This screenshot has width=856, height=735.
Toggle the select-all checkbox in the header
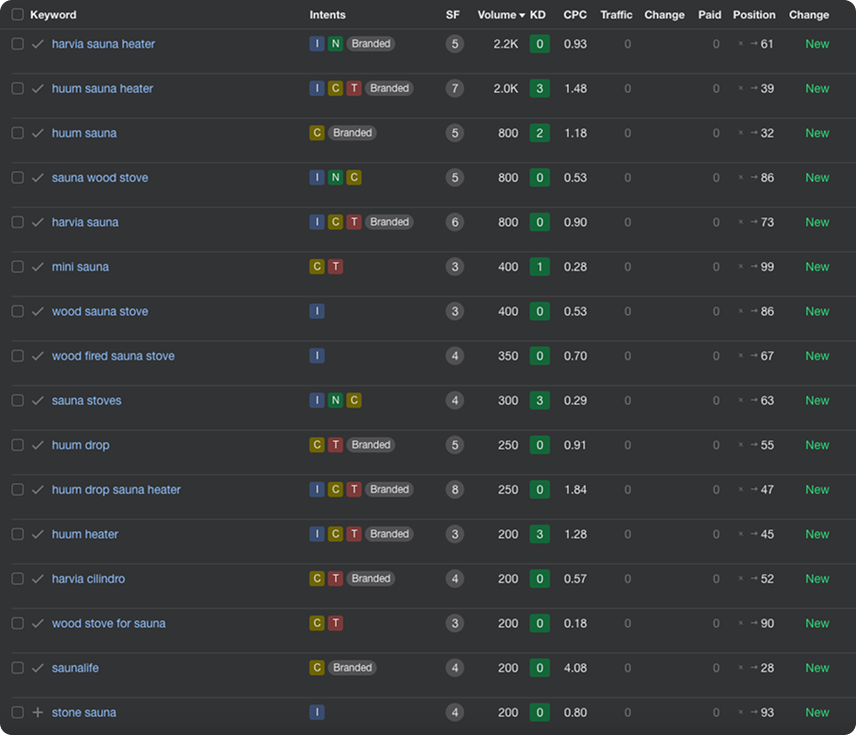pyautogui.click(x=17, y=15)
